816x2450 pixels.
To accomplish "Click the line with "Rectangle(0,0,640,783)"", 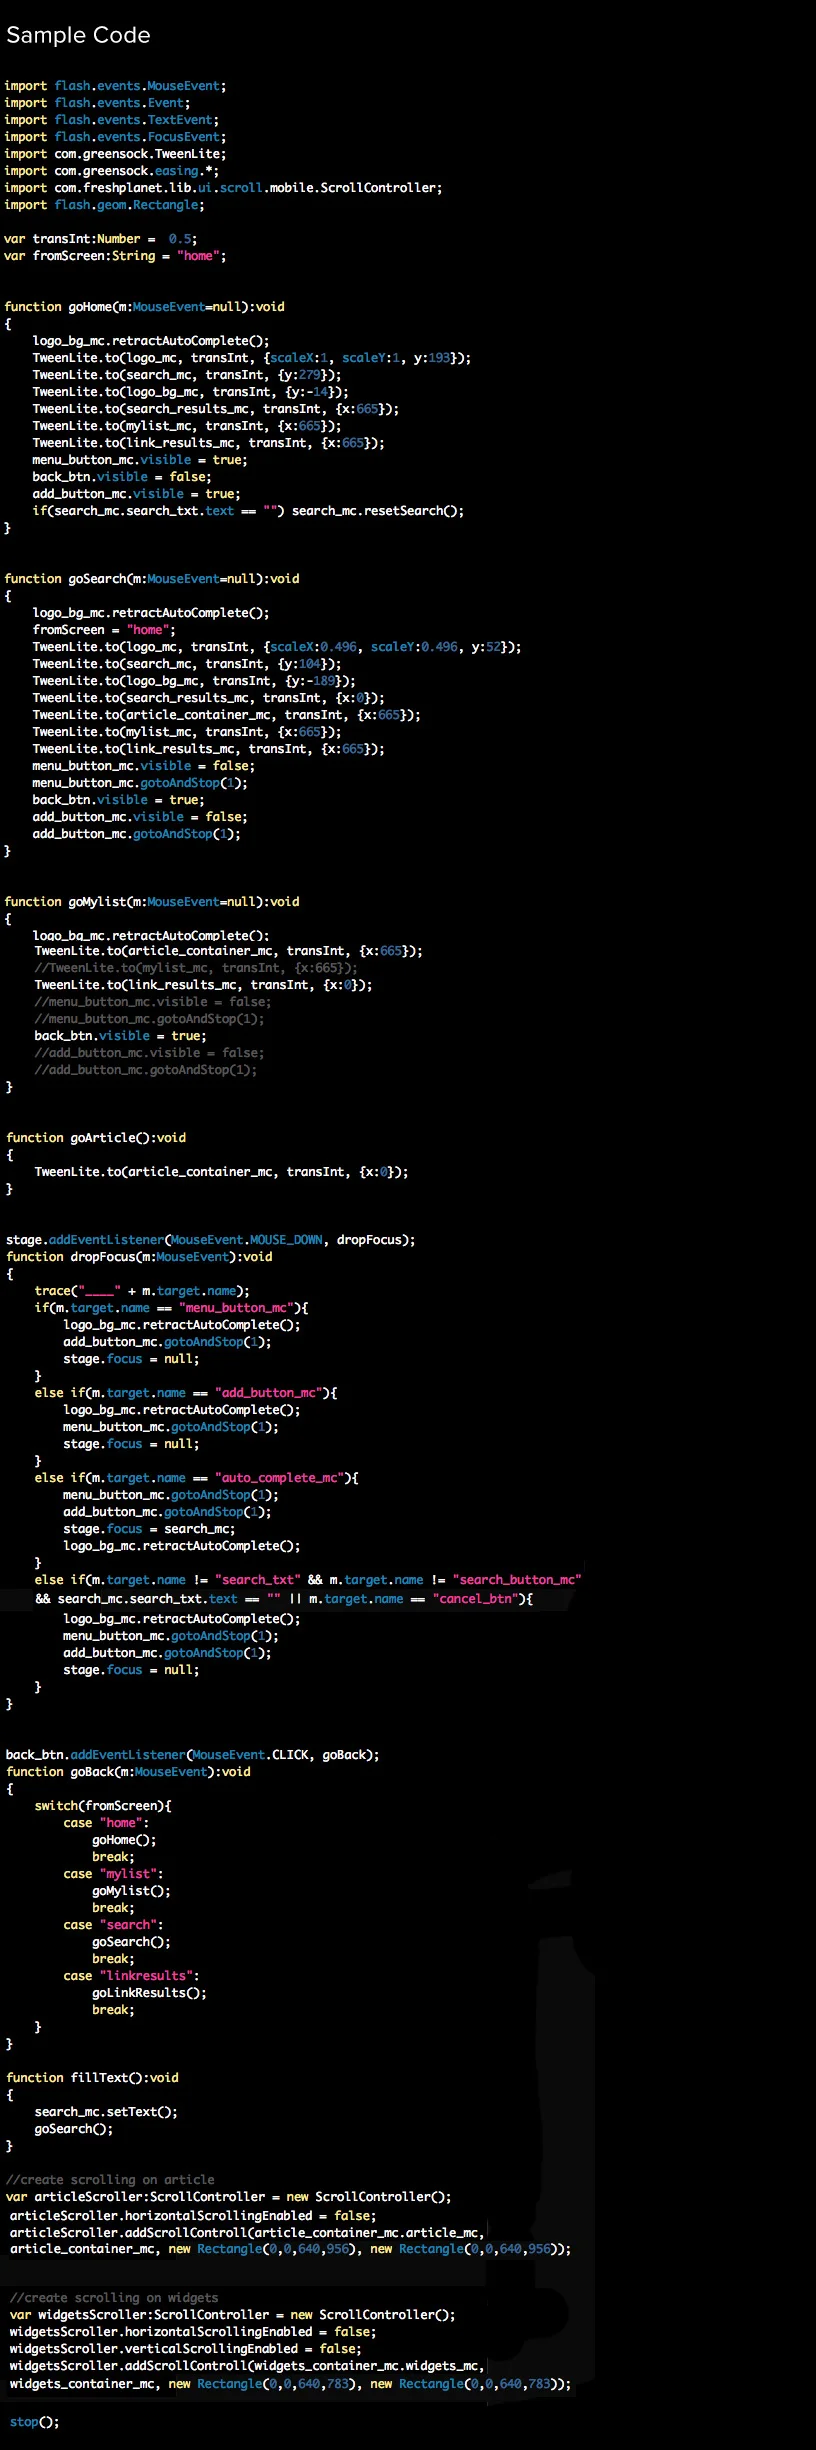I will 291,2384.
